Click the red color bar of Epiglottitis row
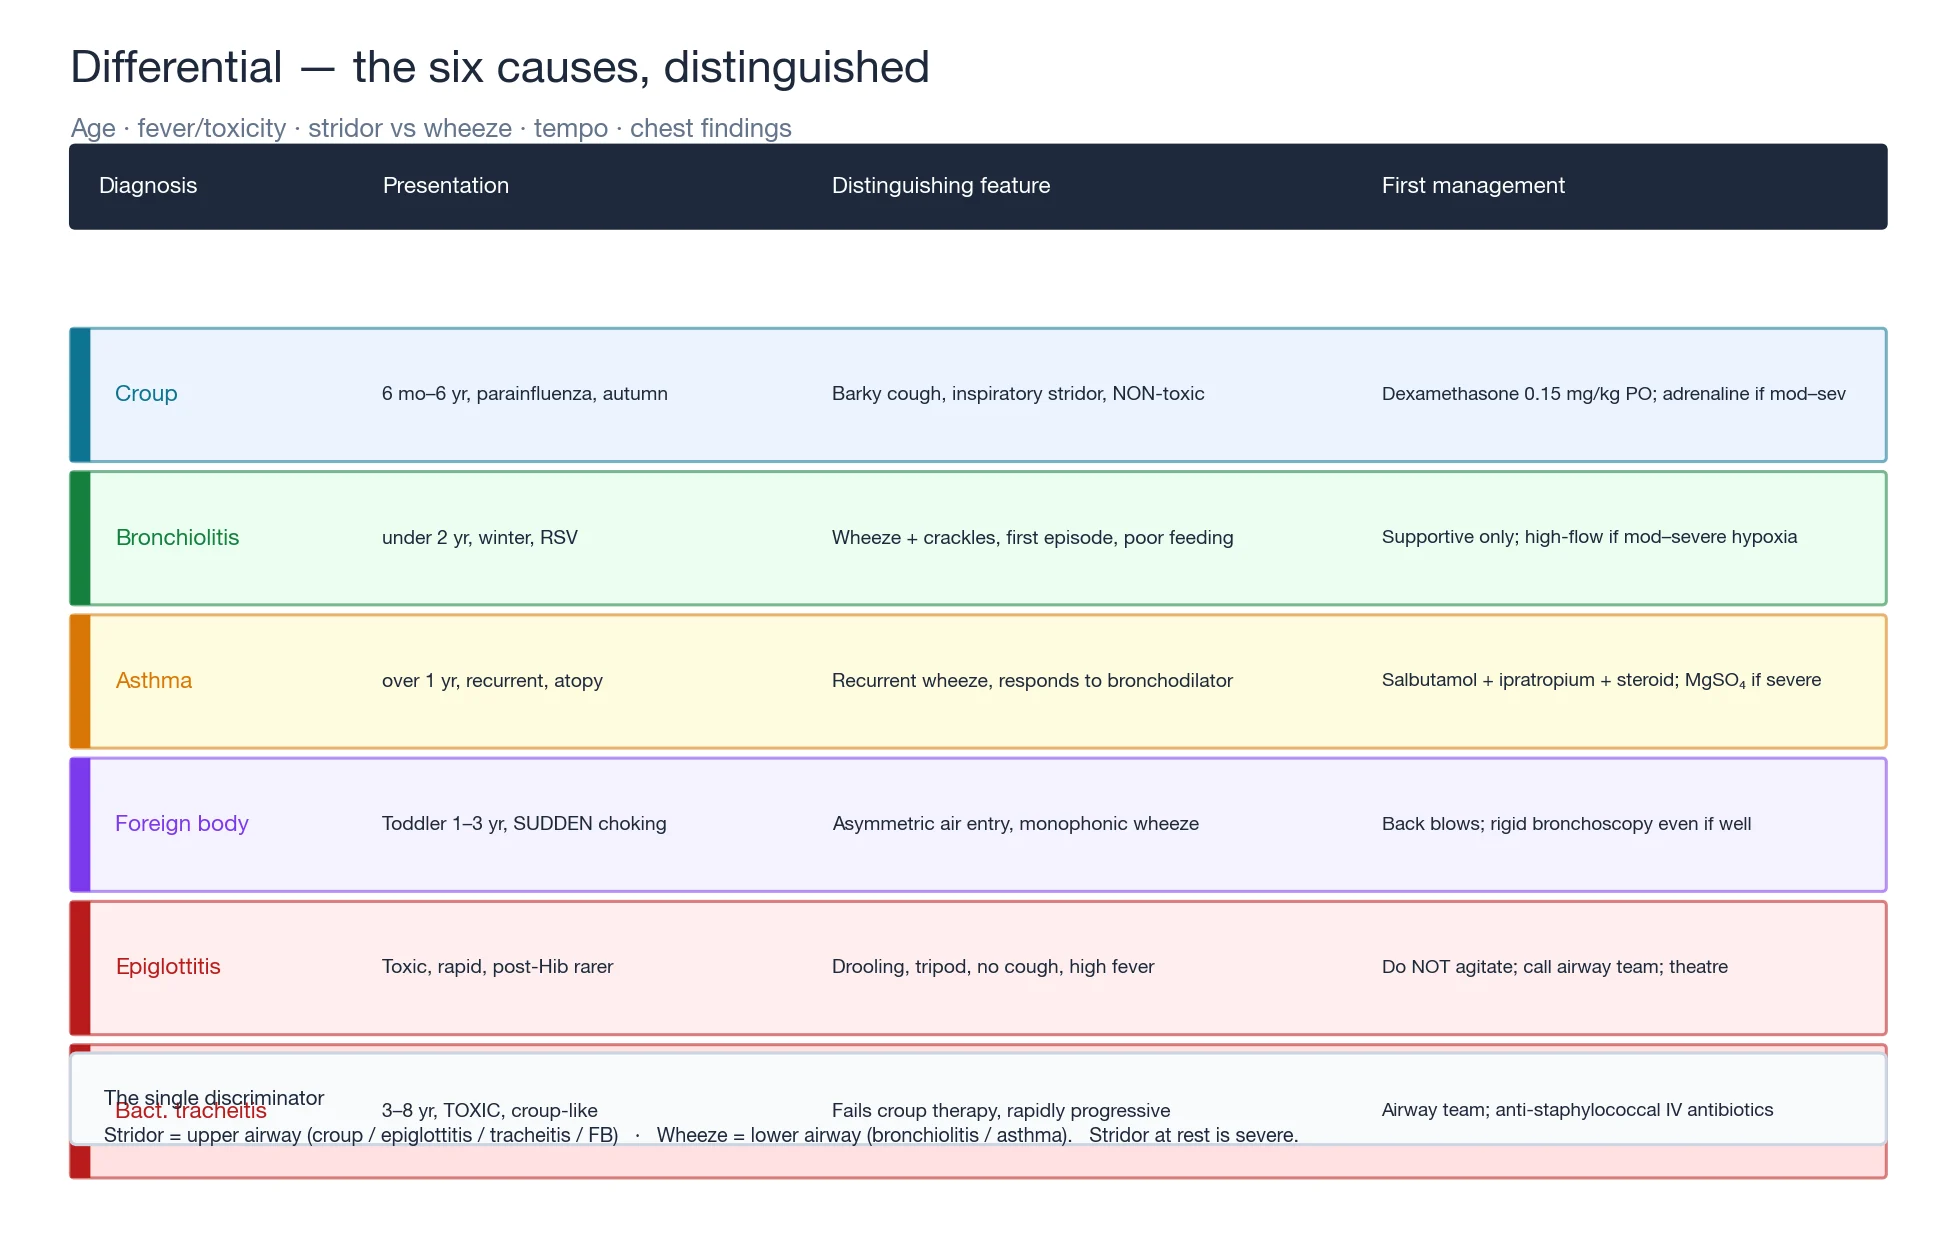This screenshot has height=1240, width=1956. [x=81, y=968]
